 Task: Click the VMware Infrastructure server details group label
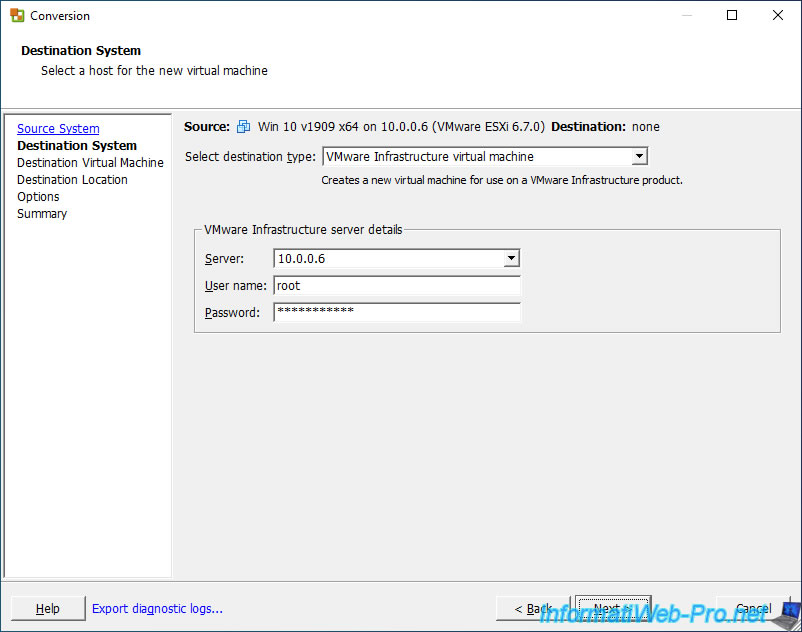coord(303,230)
